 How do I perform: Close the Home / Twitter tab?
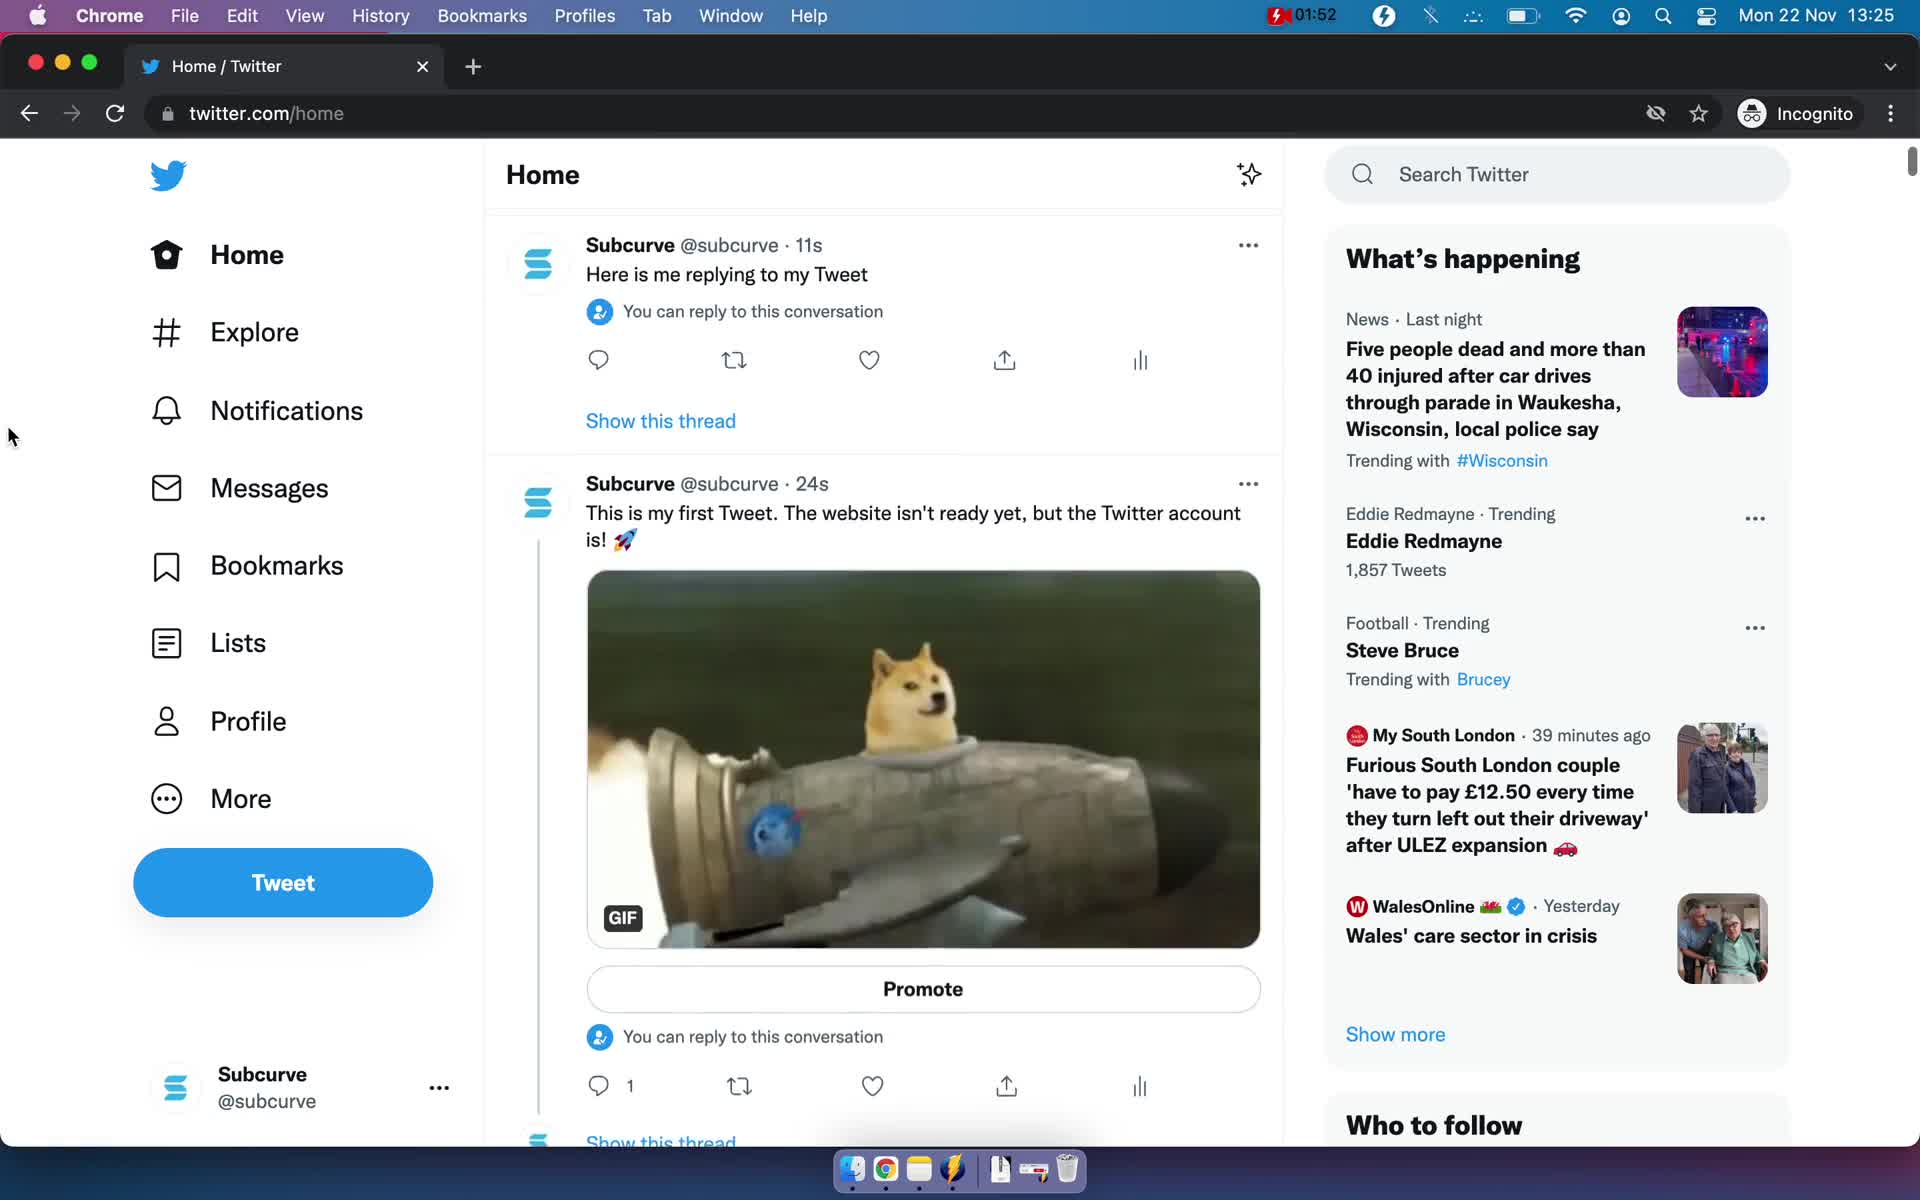click(x=422, y=66)
